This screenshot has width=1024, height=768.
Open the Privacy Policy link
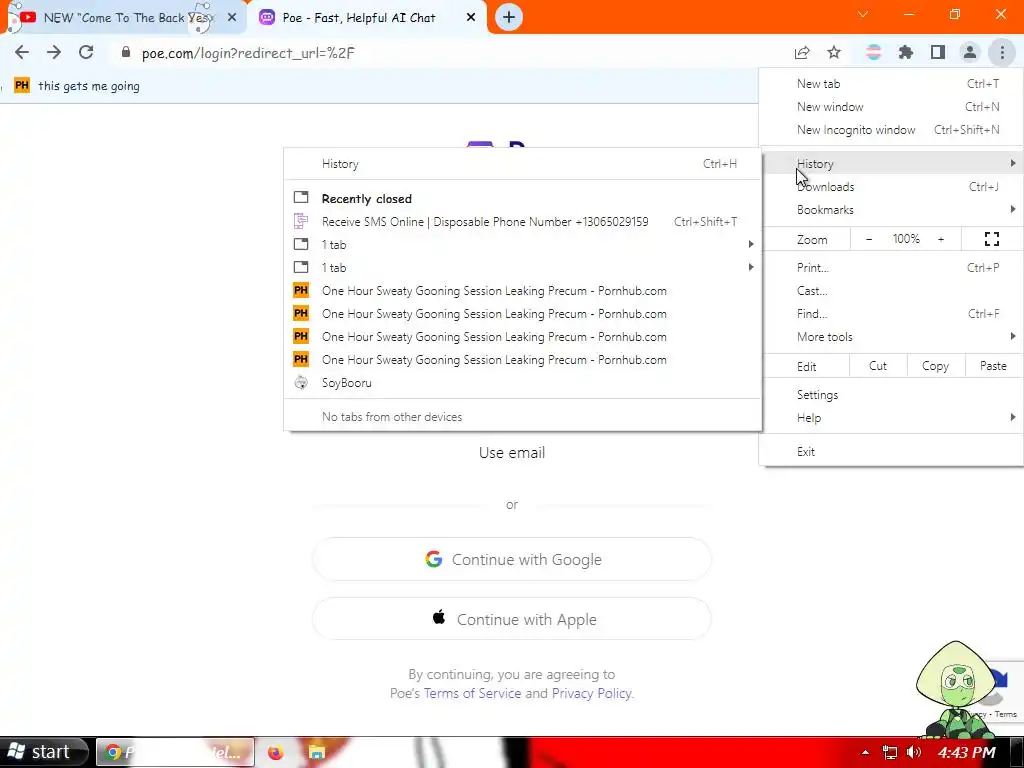(x=592, y=693)
